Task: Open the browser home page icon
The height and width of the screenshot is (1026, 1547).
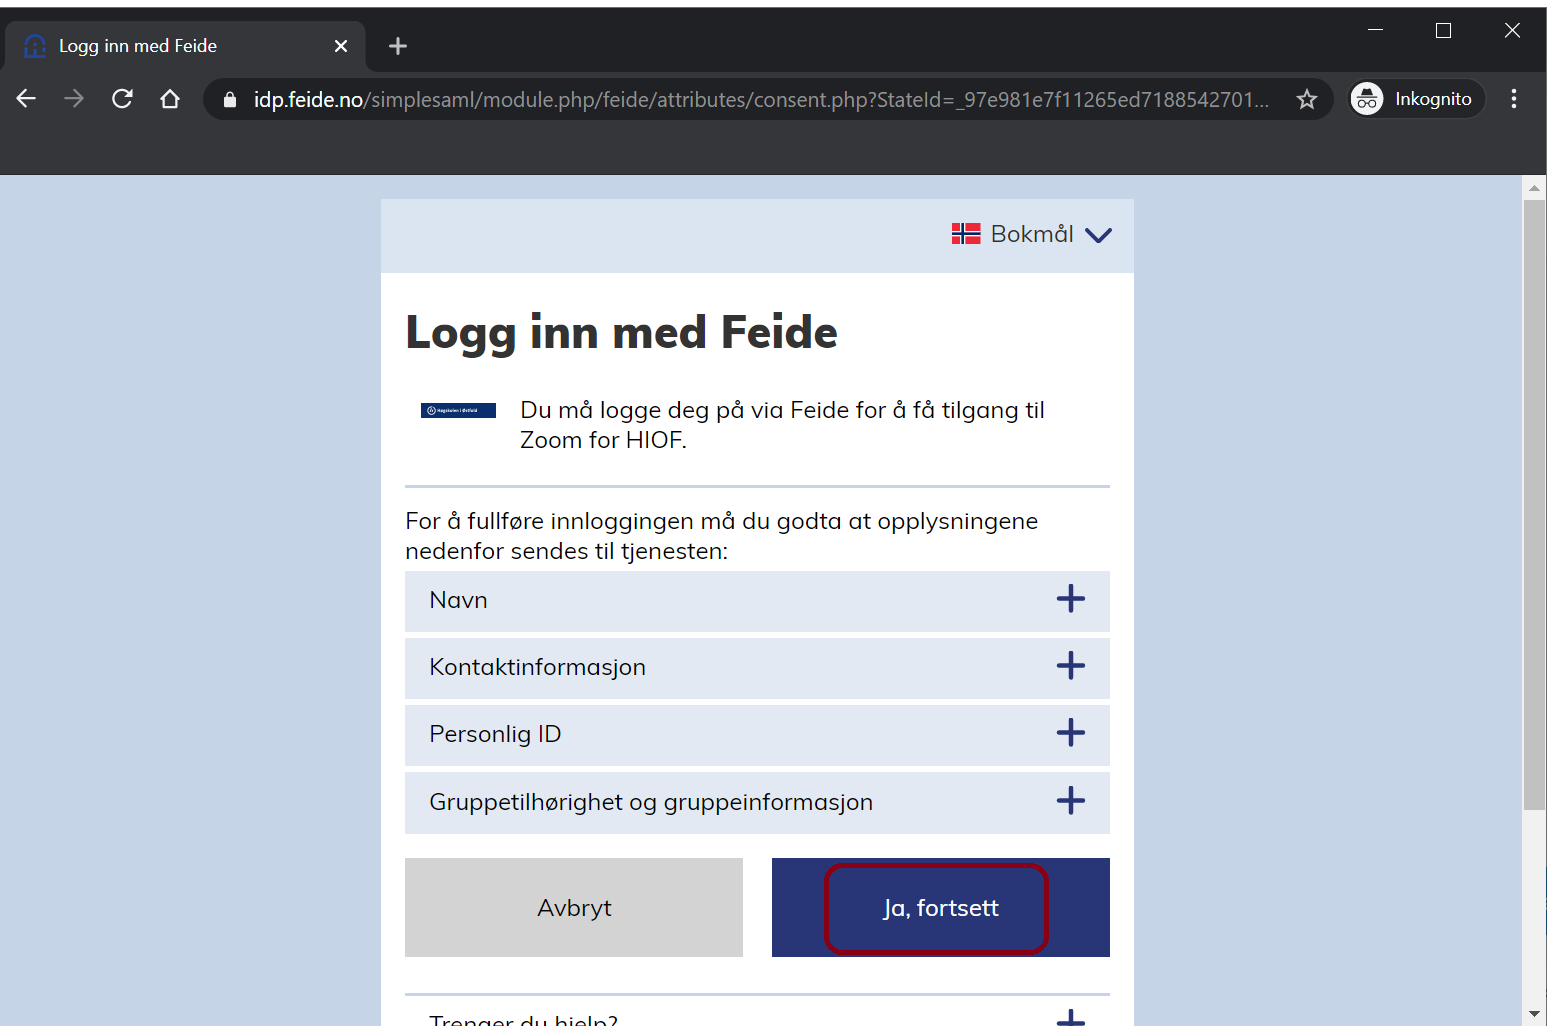Action: coord(170,98)
